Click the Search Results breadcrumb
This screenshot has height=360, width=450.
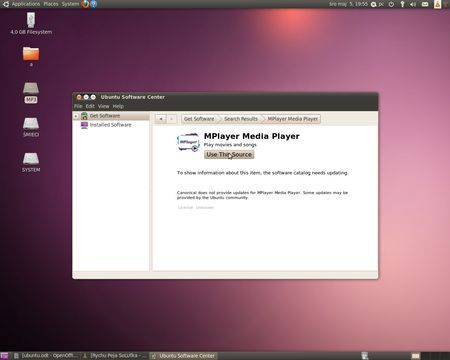click(241, 119)
